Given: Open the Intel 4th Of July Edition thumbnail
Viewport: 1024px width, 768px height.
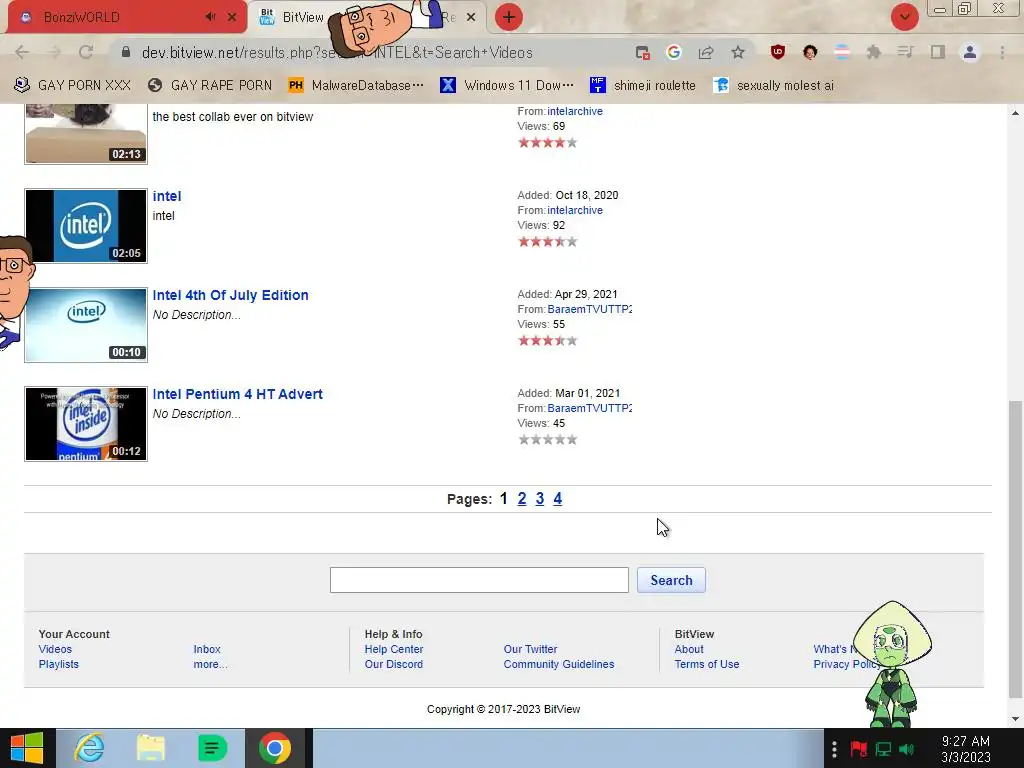Looking at the screenshot, I should coord(86,325).
